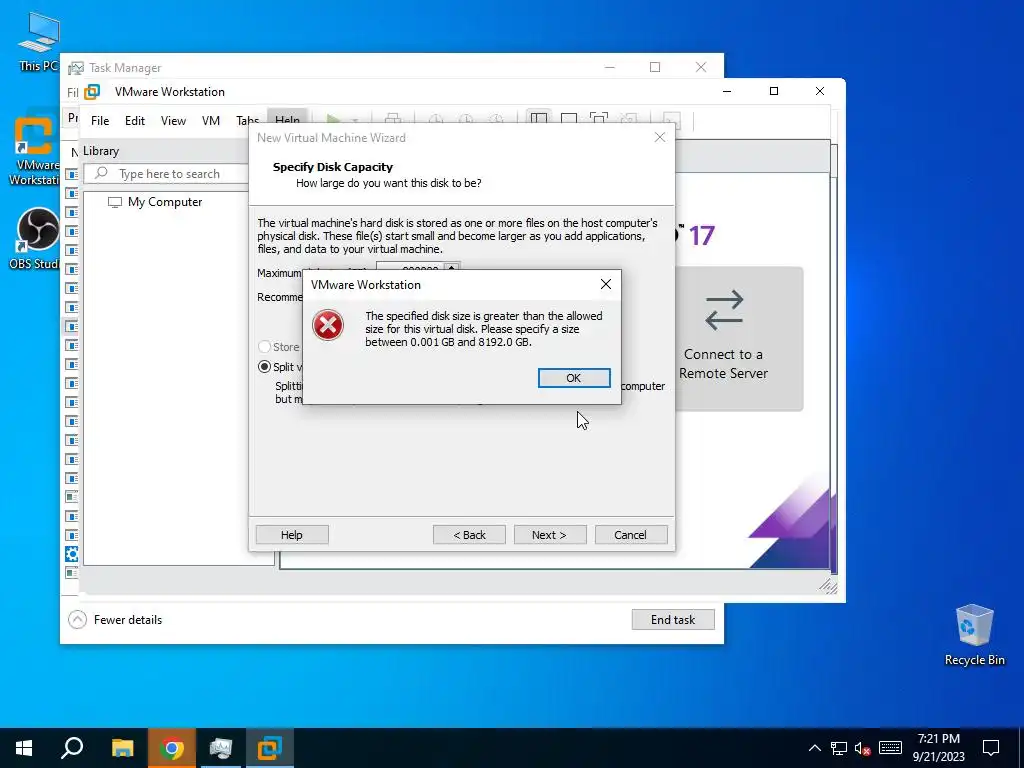
Task: Click the maximum disk size input field
Action: 410,267
